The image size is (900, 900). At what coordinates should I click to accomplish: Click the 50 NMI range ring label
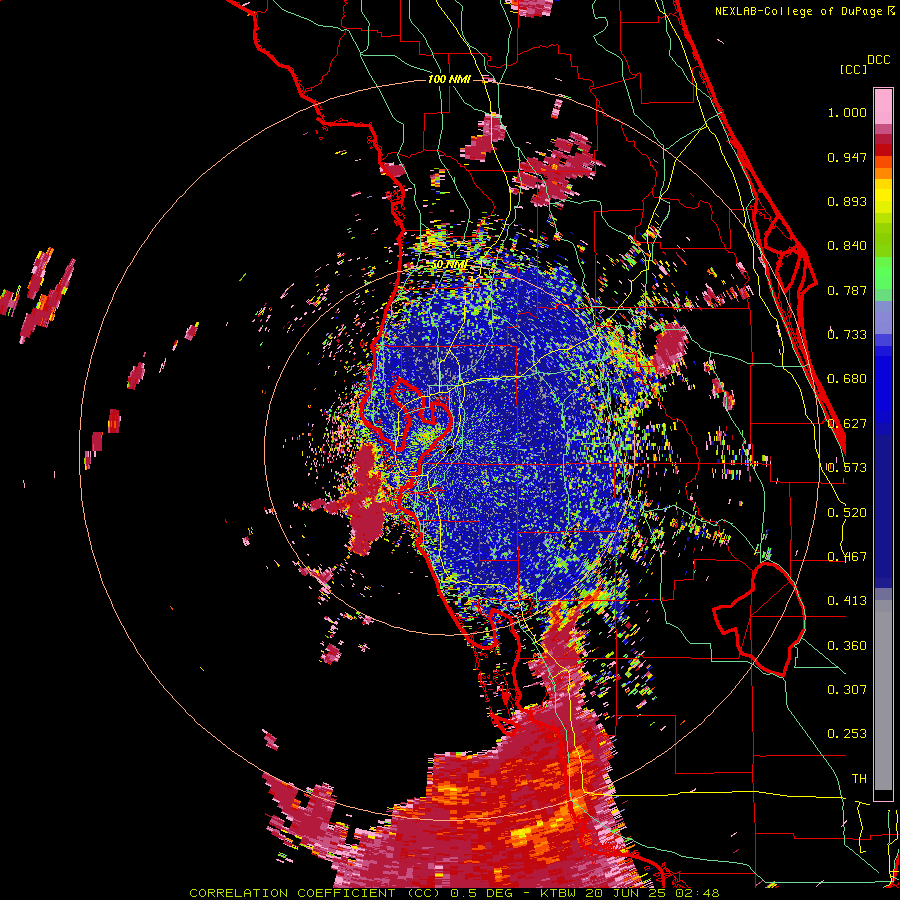point(449,265)
